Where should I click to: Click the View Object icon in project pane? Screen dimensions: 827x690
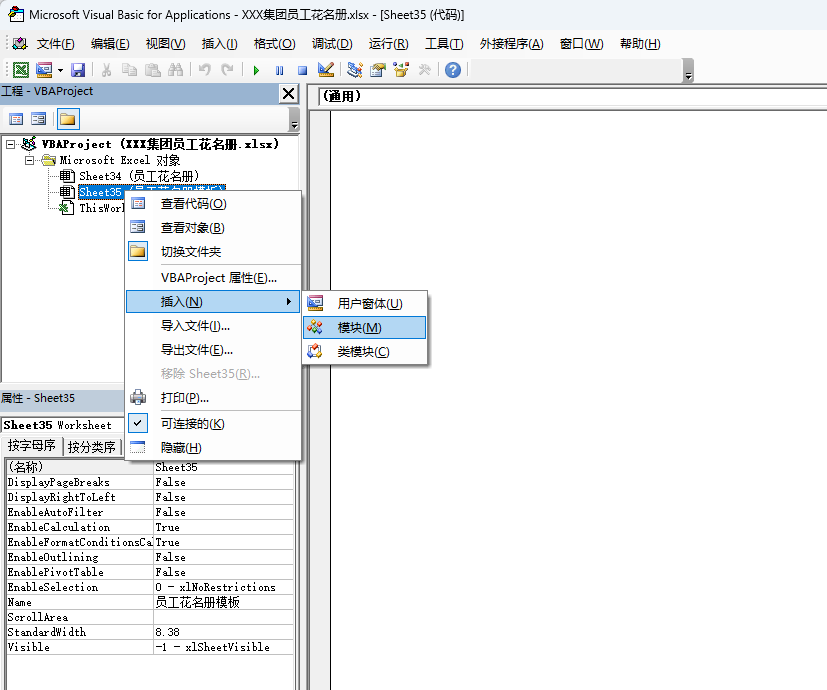point(39,119)
